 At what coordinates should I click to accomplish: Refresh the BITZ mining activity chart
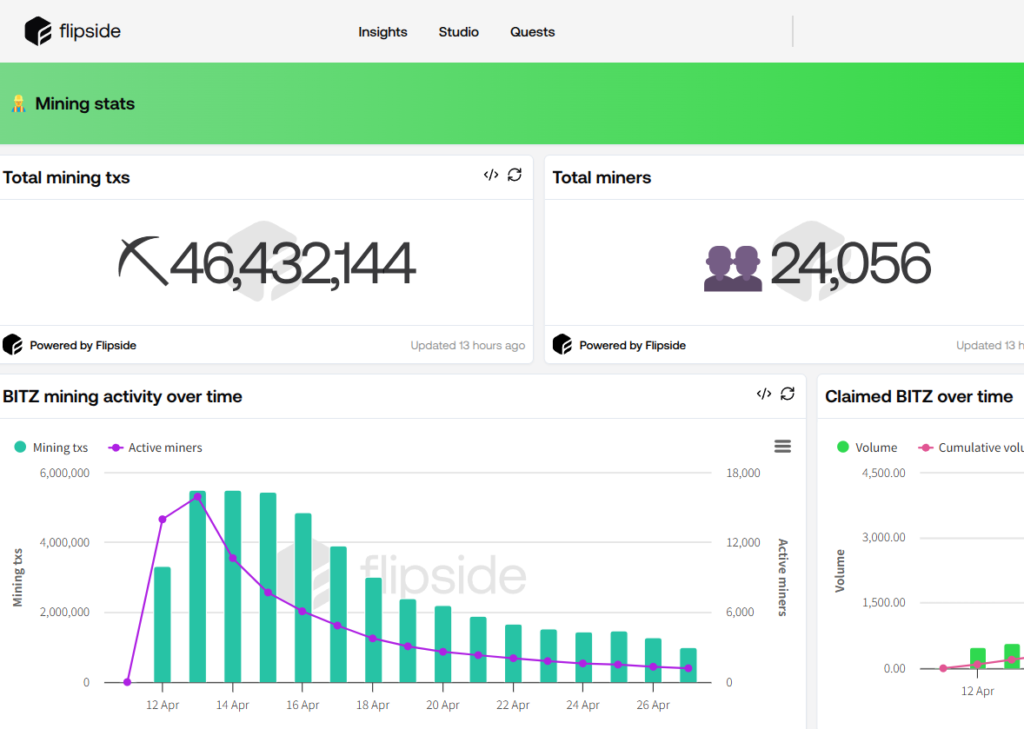coord(788,394)
